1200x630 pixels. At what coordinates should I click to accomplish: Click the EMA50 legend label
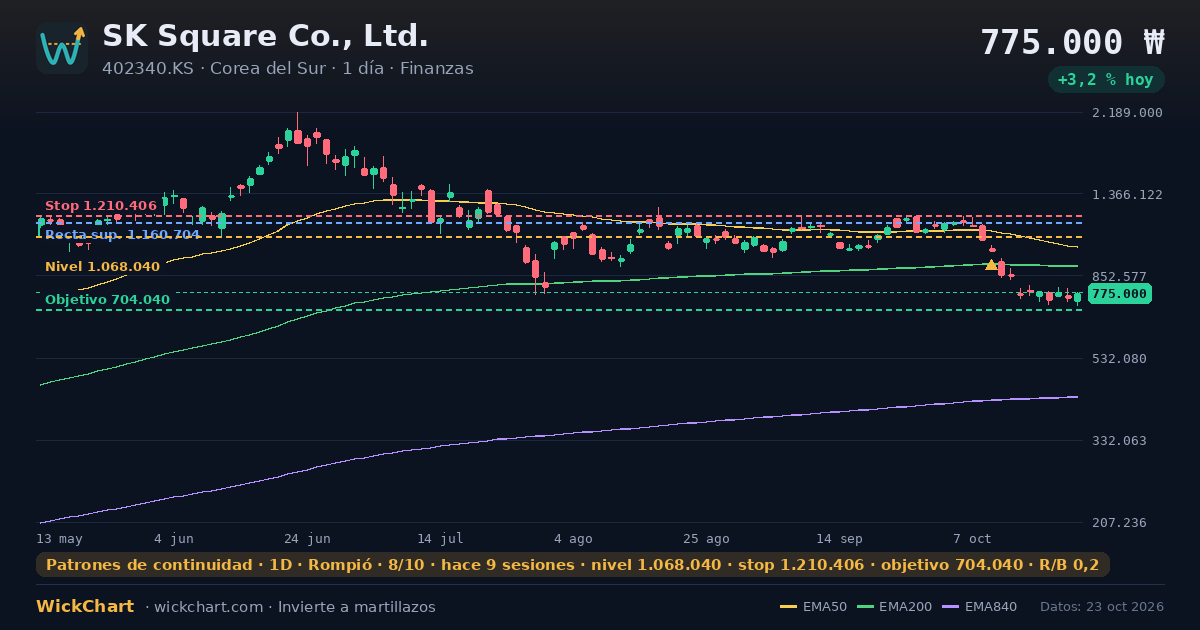tap(825, 607)
